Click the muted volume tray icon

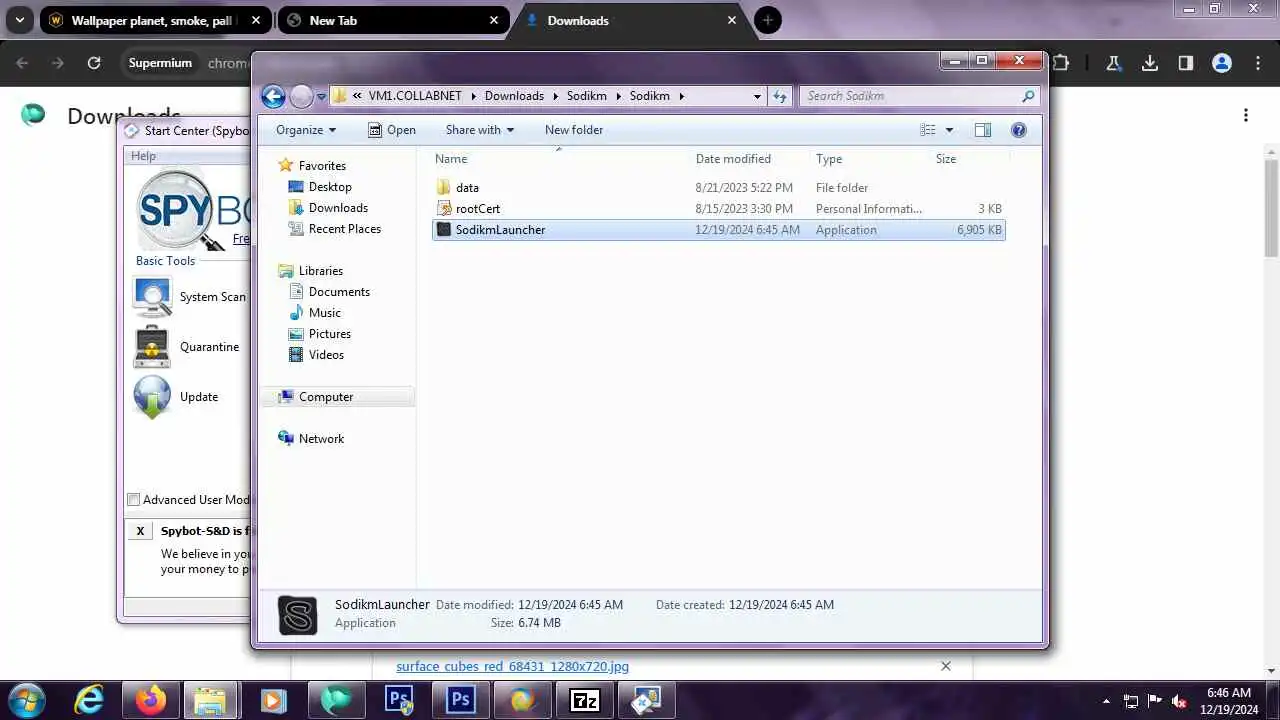pyautogui.click(x=1179, y=701)
